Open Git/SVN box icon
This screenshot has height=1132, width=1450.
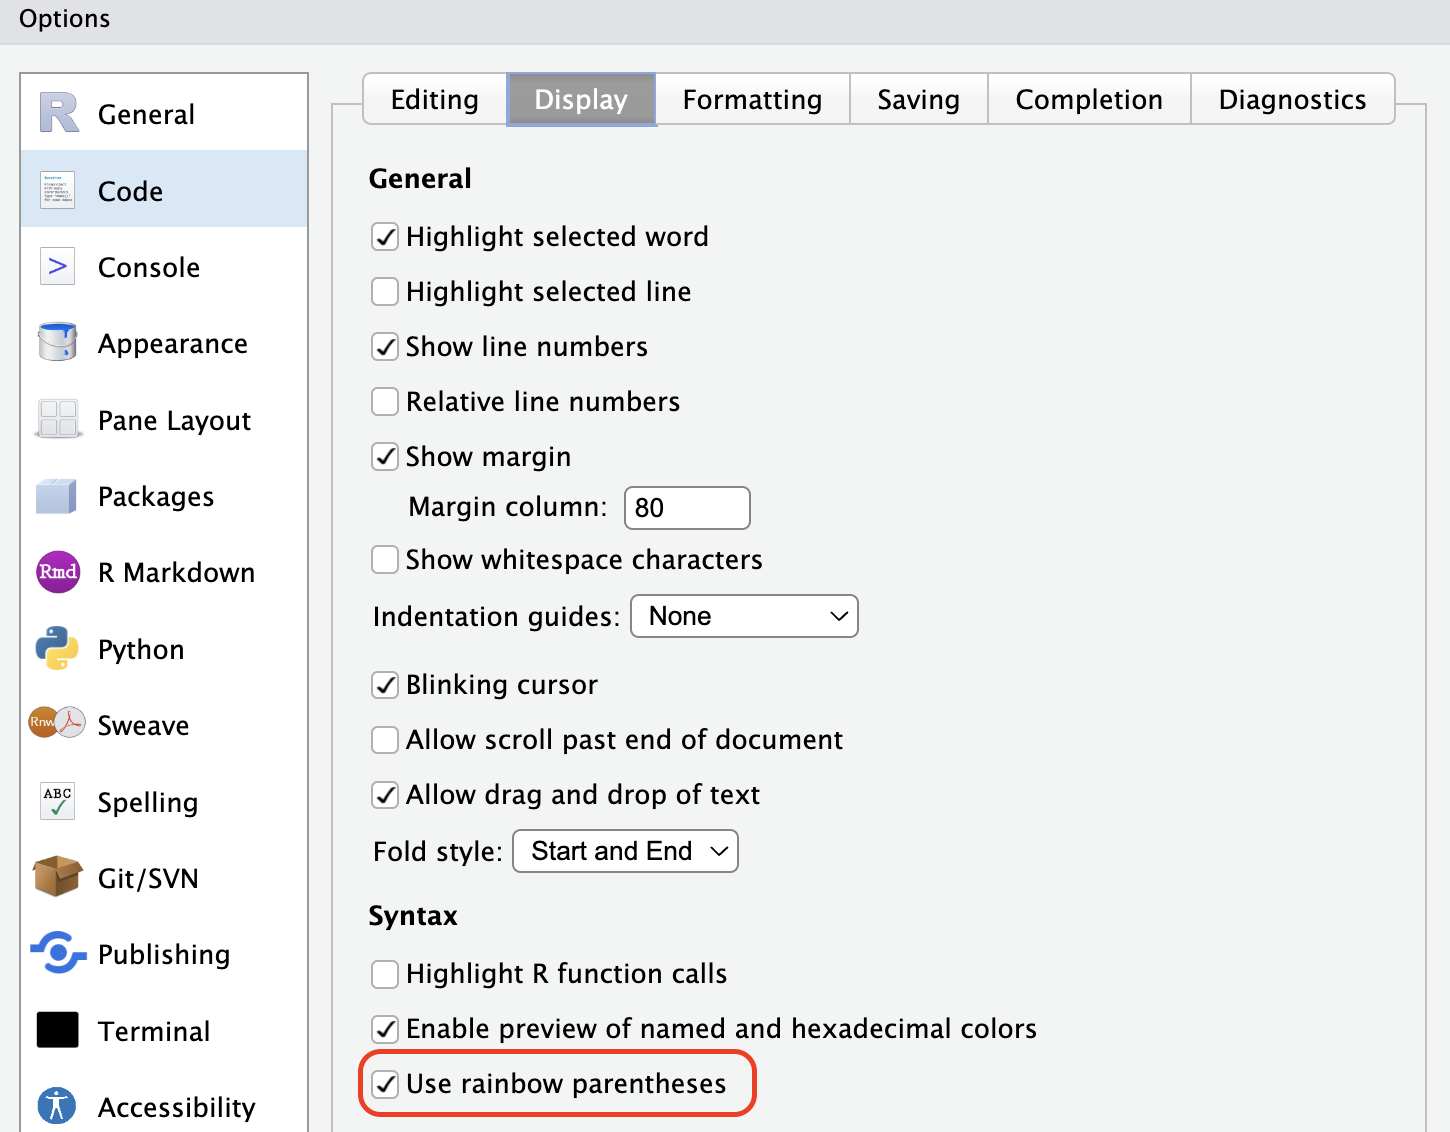(57, 877)
